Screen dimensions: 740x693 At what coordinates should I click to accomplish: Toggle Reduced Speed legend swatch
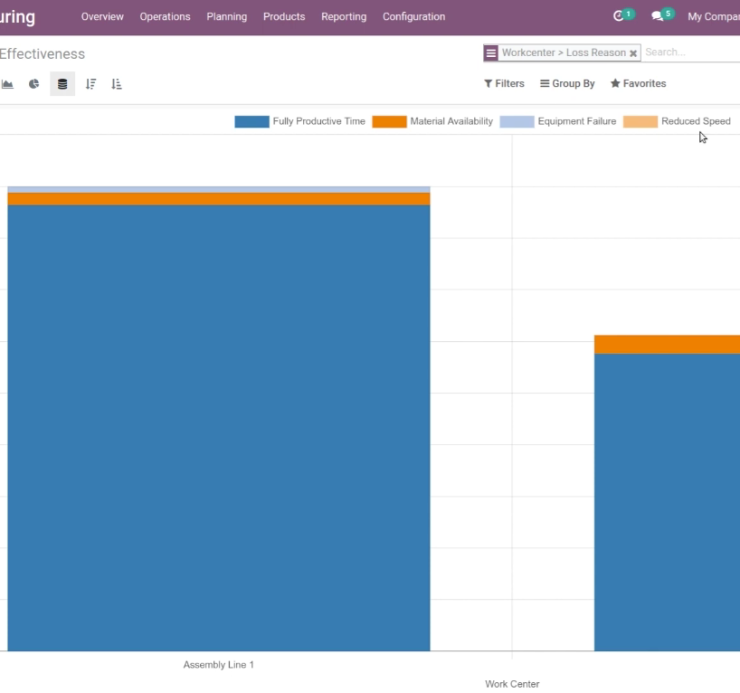click(x=640, y=122)
